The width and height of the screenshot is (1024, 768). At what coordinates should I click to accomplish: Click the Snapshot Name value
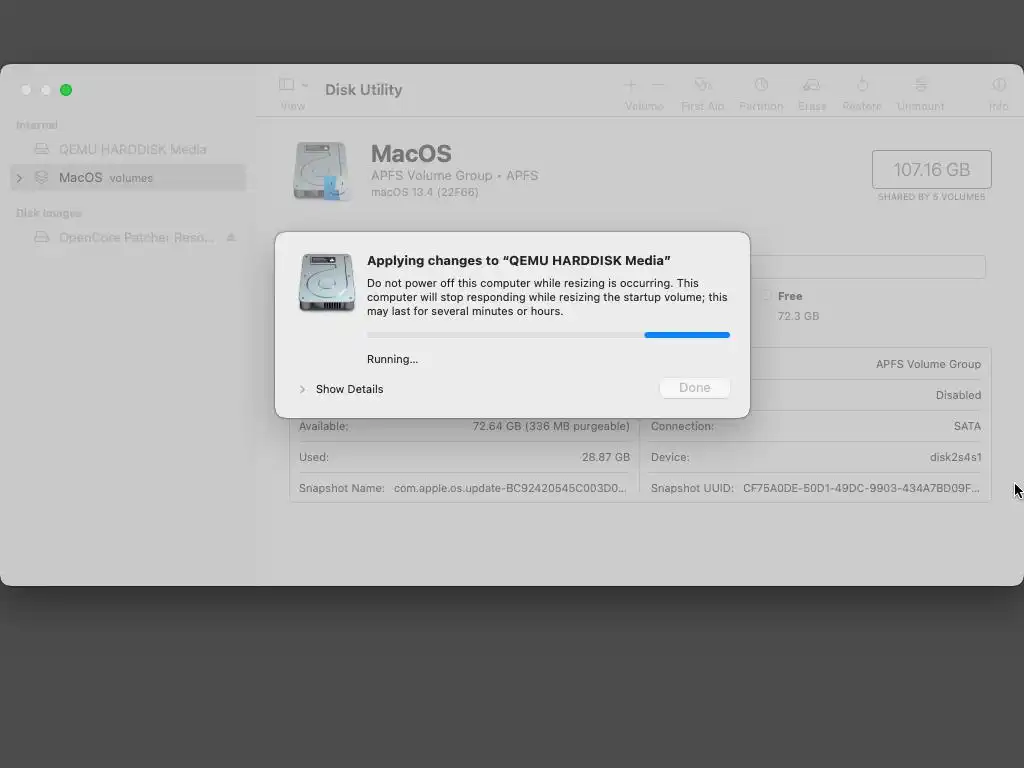(510, 488)
